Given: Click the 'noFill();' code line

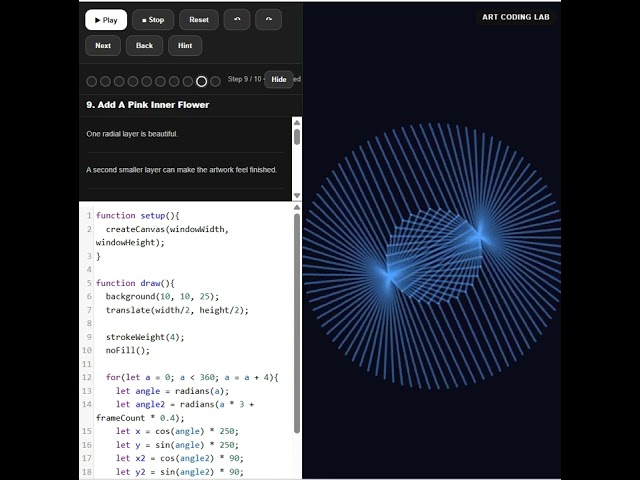Looking at the screenshot, I should tap(128, 351).
